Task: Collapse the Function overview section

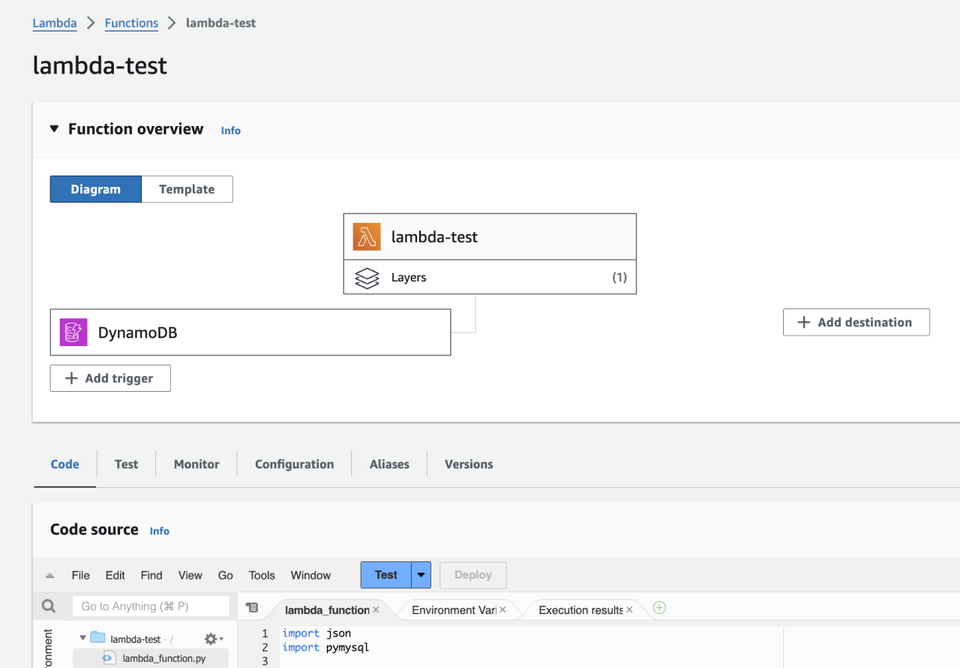Action: coord(55,128)
